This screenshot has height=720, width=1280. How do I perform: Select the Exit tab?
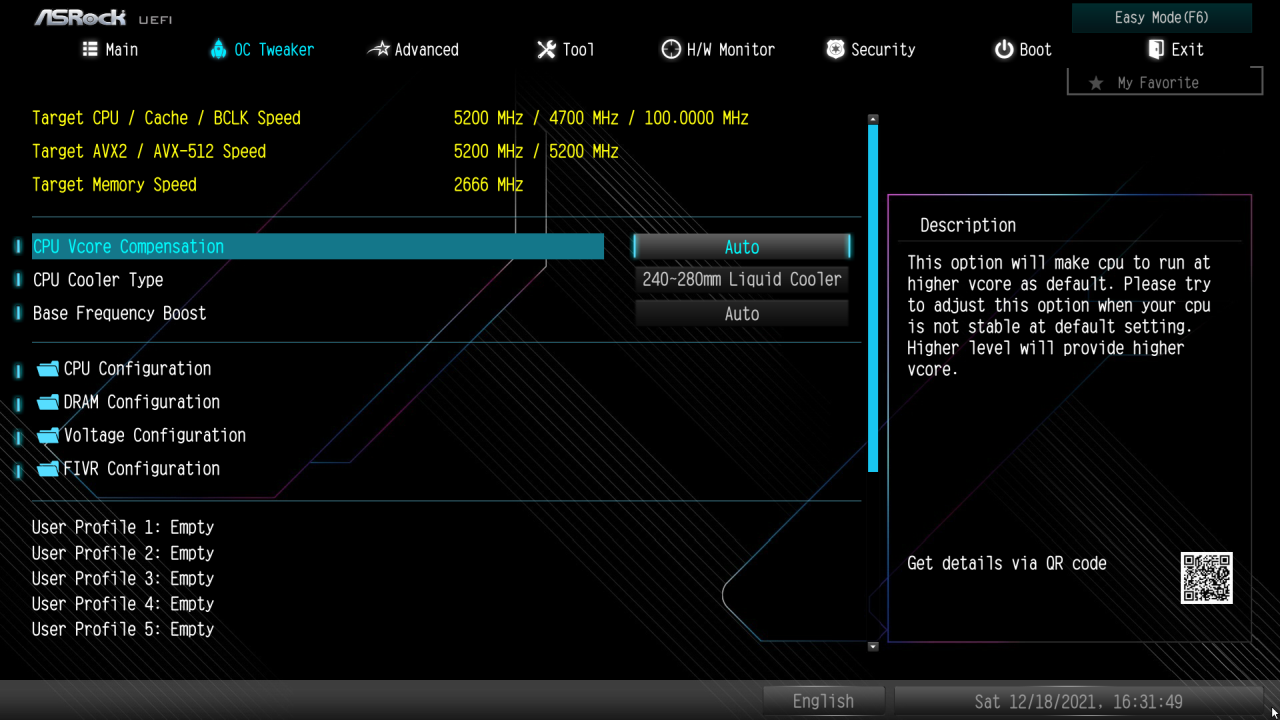point(1176,49)
